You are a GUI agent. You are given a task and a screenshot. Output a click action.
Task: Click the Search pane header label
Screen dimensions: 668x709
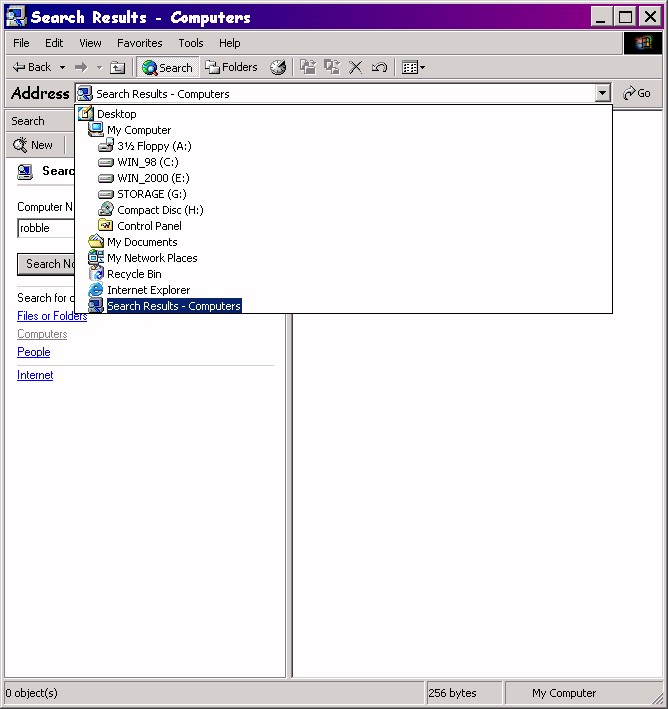[28, 121]
